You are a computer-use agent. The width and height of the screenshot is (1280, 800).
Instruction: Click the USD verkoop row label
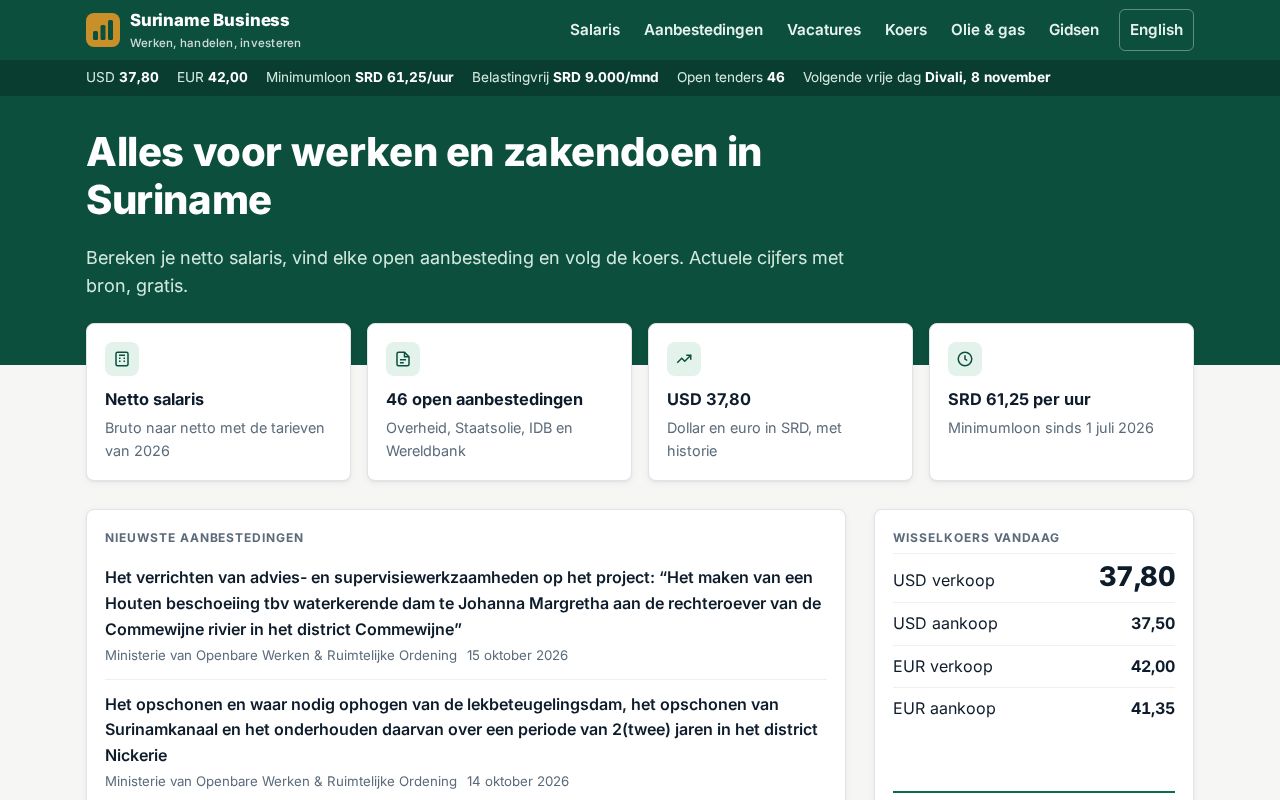point(944,580)
